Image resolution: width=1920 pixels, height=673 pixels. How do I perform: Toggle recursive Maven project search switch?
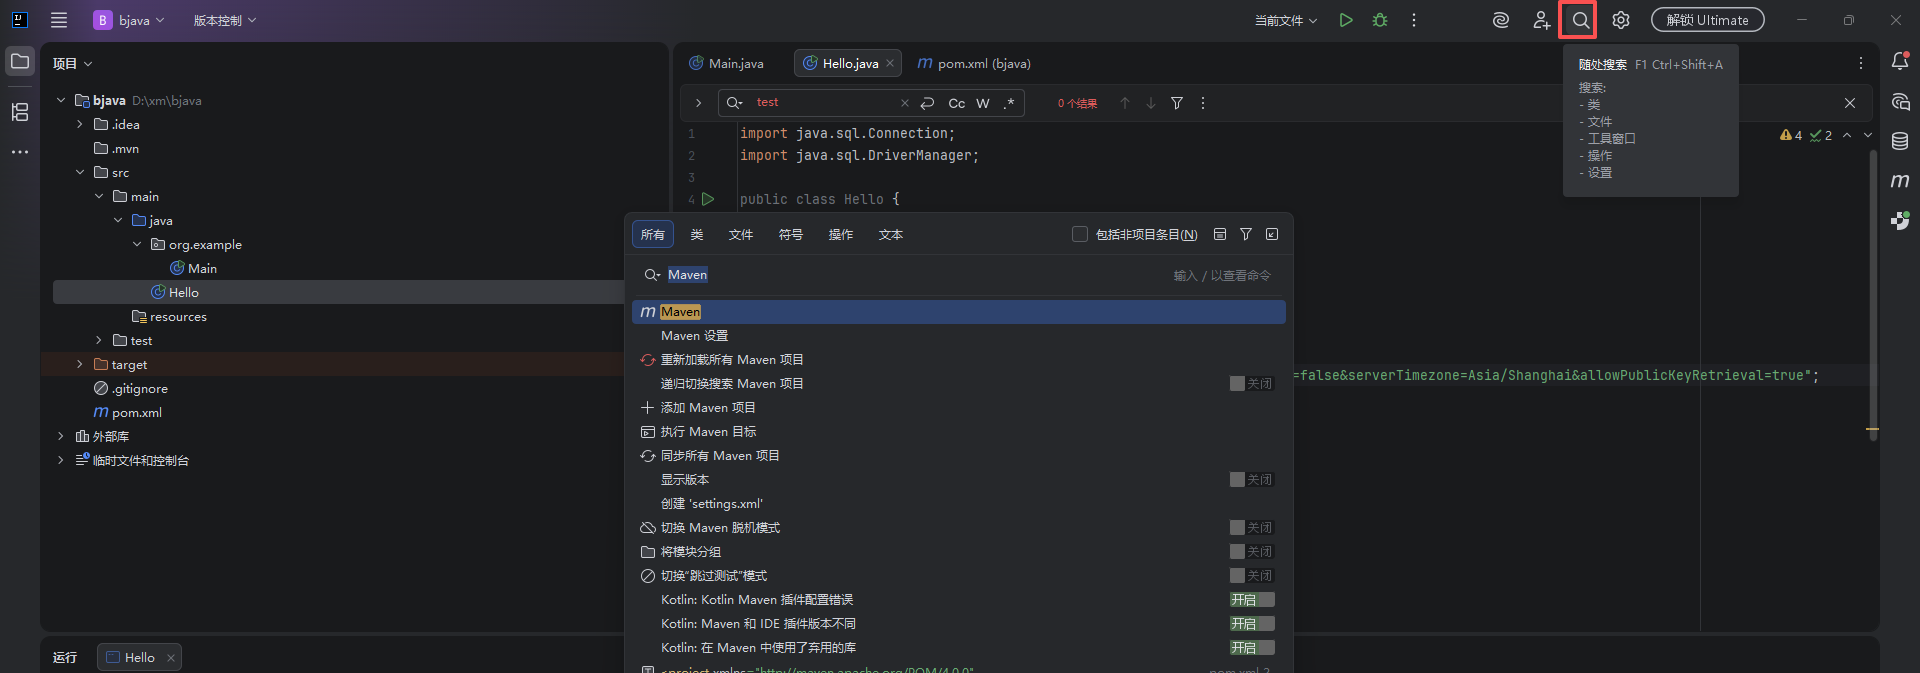point(1252,384)
